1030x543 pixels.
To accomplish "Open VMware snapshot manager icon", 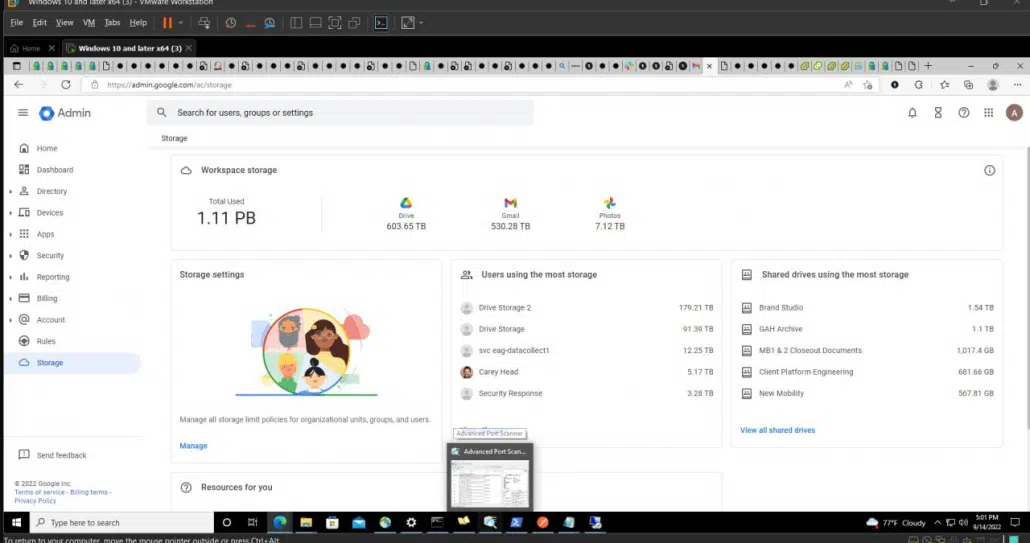I will click(269, 23).
